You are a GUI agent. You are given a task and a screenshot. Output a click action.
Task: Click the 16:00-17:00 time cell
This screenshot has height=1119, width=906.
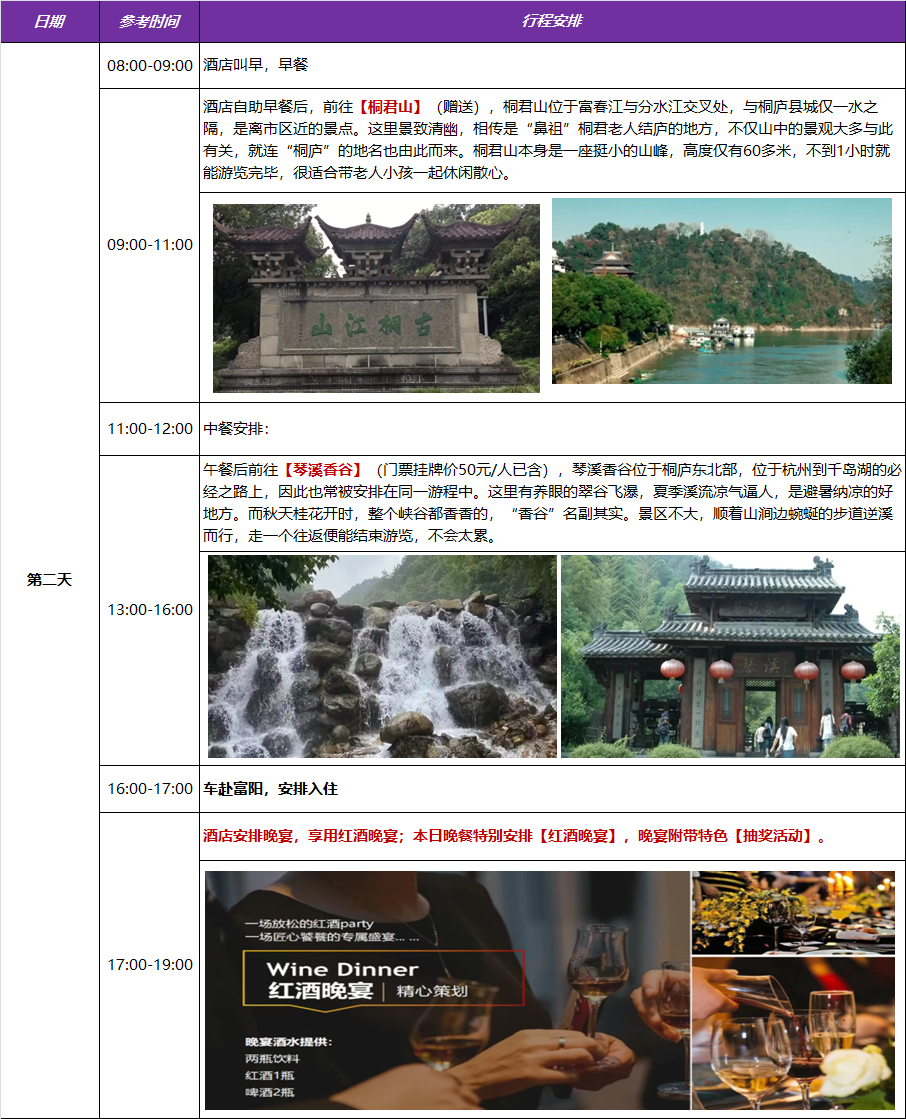[149, 789]
